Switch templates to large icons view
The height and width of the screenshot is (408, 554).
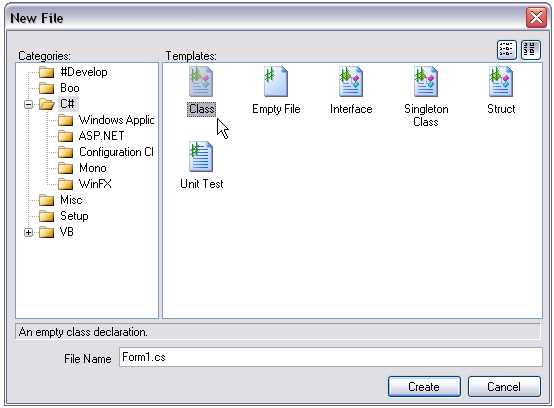tap(531, 50)
